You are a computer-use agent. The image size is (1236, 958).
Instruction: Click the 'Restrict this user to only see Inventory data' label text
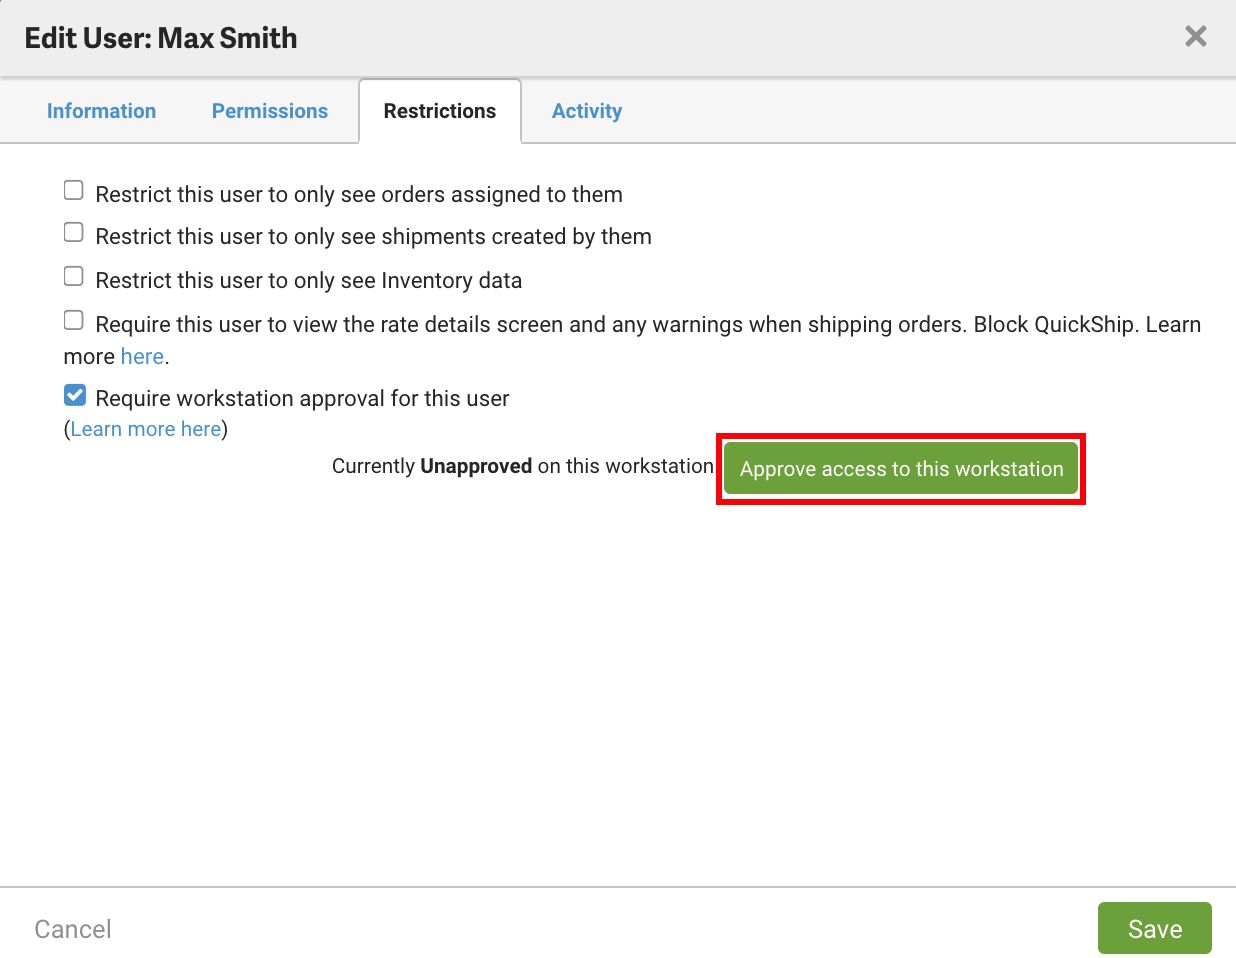click(x=308, y=281)
